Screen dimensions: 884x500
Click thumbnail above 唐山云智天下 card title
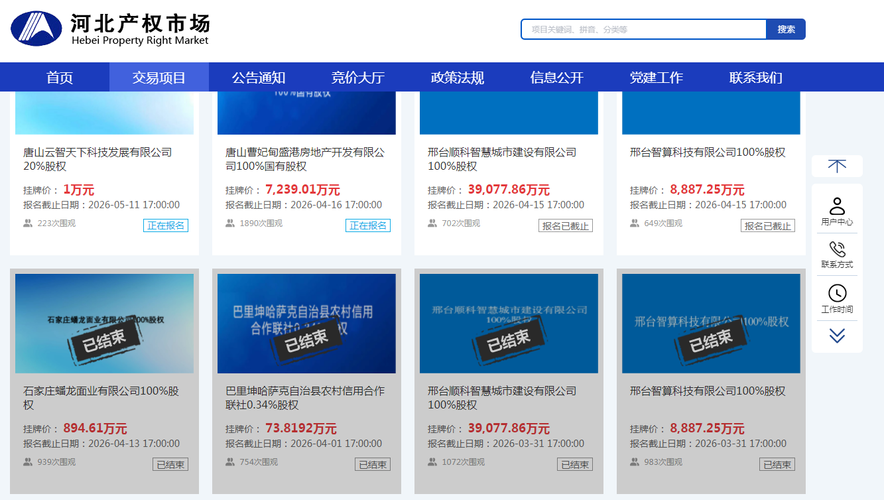tap(104, 113)
